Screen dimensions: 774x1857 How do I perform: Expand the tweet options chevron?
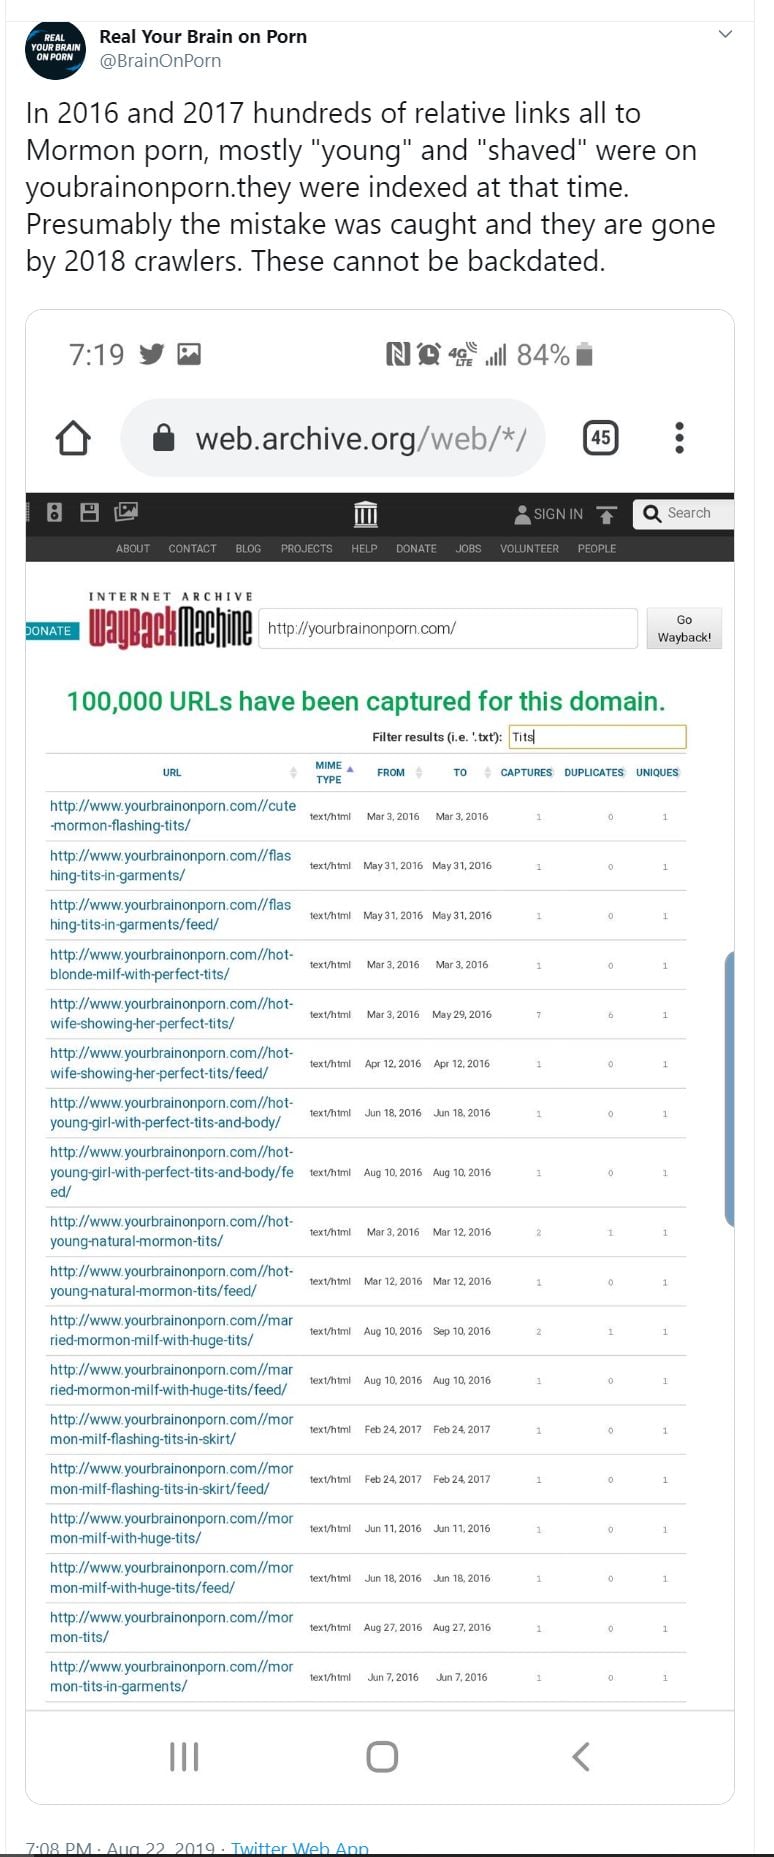pyautogui.click(x=726, y=34)
